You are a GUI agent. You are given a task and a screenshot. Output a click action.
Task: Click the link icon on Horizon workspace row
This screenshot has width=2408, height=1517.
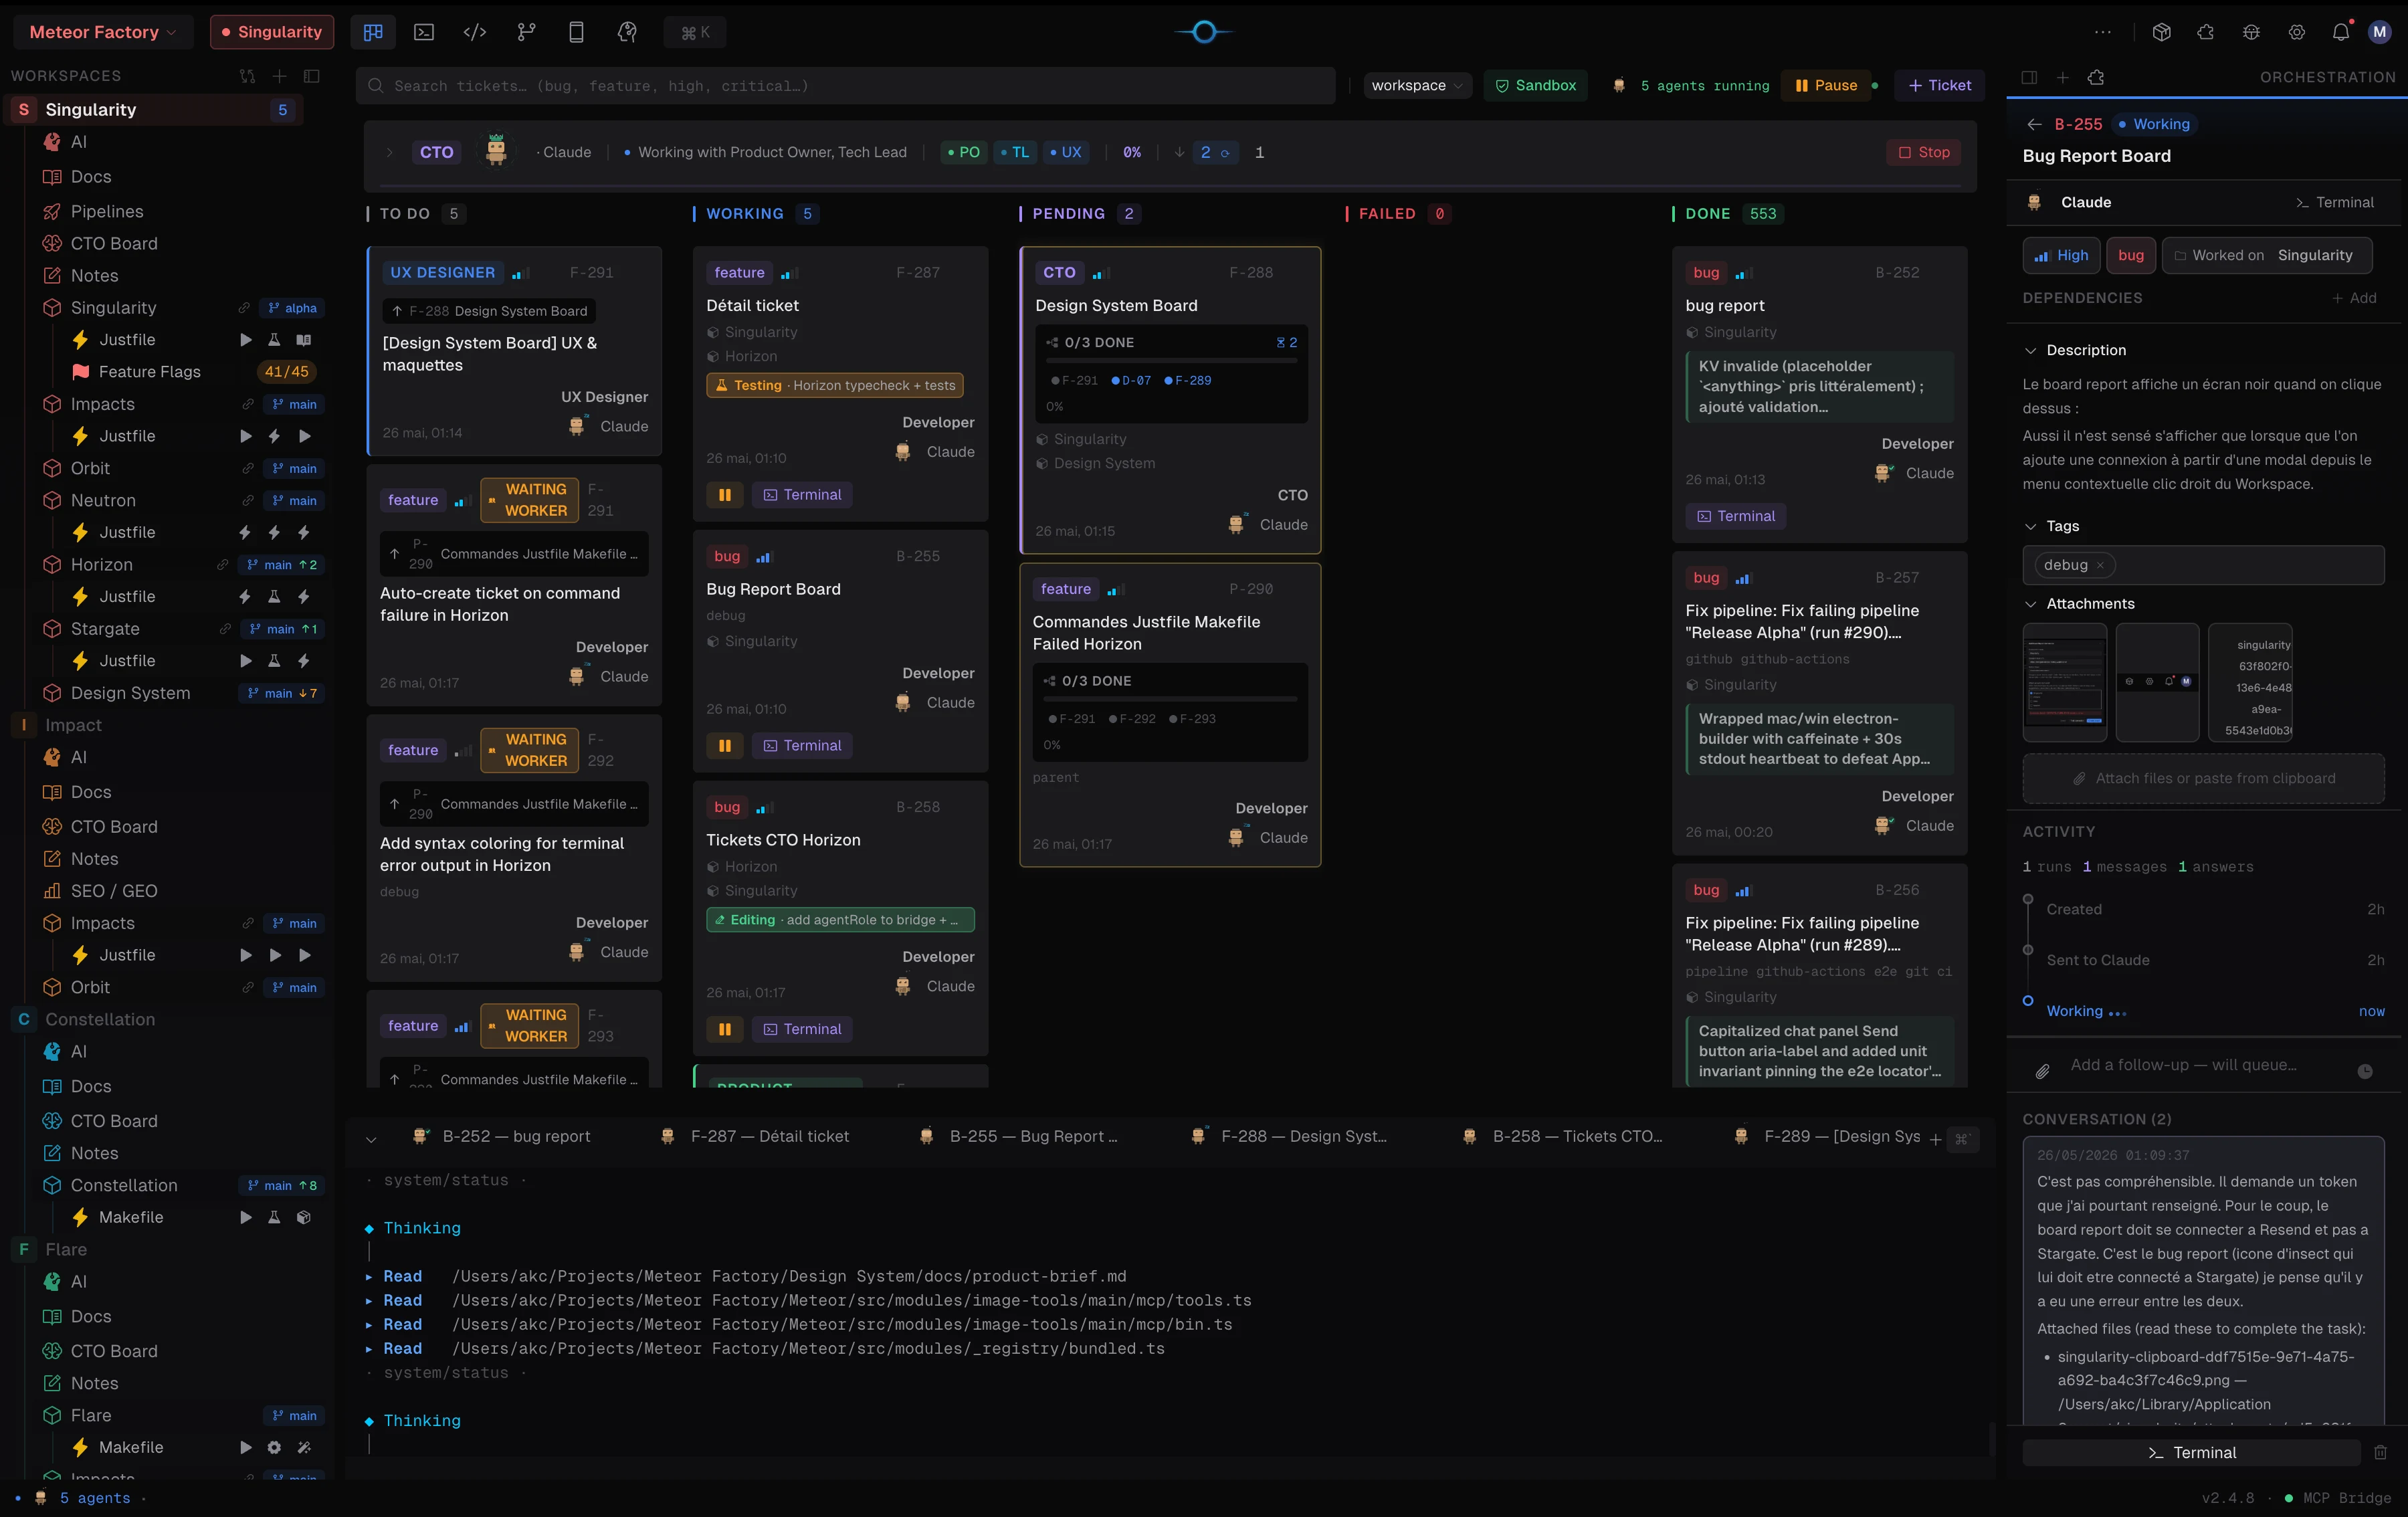tap(222, 565)
